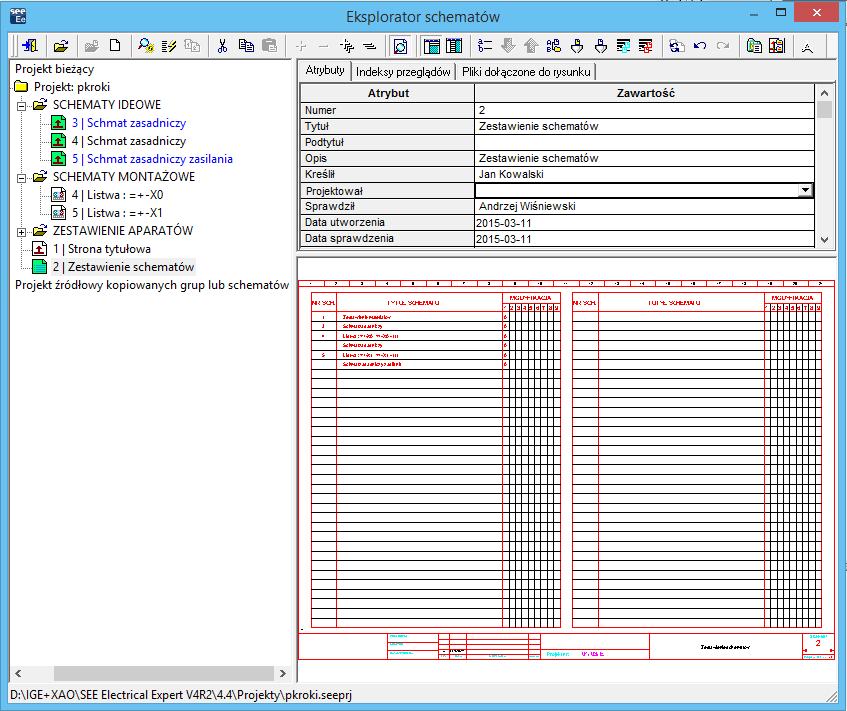Select the Projekt: pkroki root node
This screenshot has width=847, height=711.
pyautogui.click(x=72, y=87)
